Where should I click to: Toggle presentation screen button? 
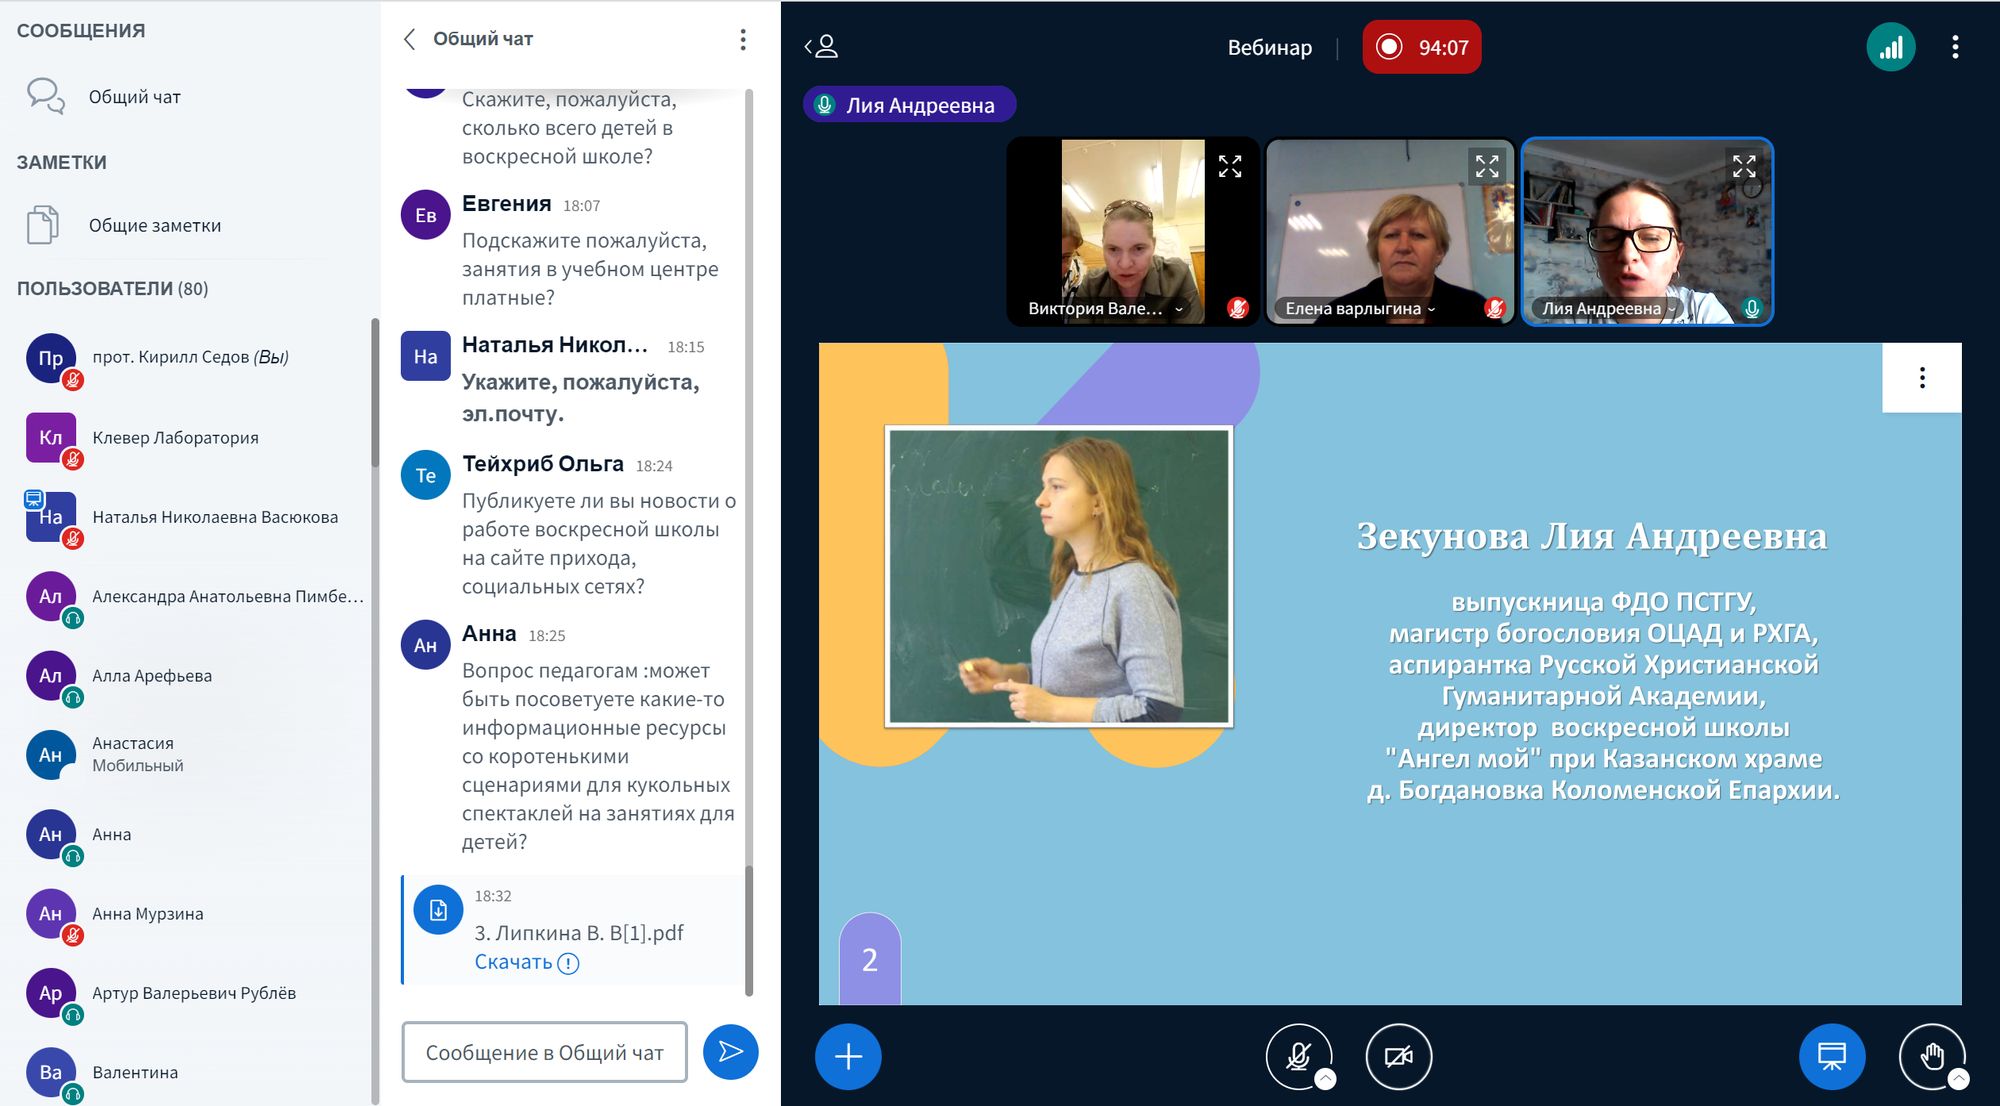(1831, 1056)
